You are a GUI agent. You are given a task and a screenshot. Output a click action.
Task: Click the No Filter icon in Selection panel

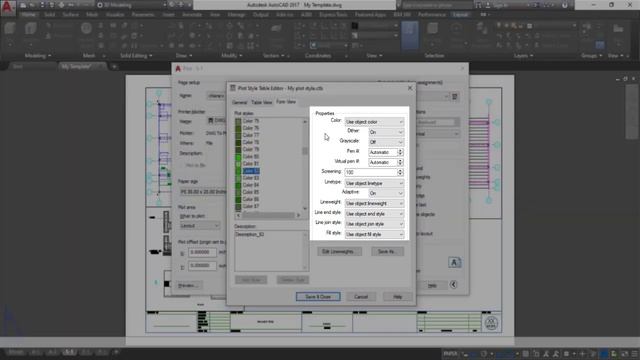point(433,28)
